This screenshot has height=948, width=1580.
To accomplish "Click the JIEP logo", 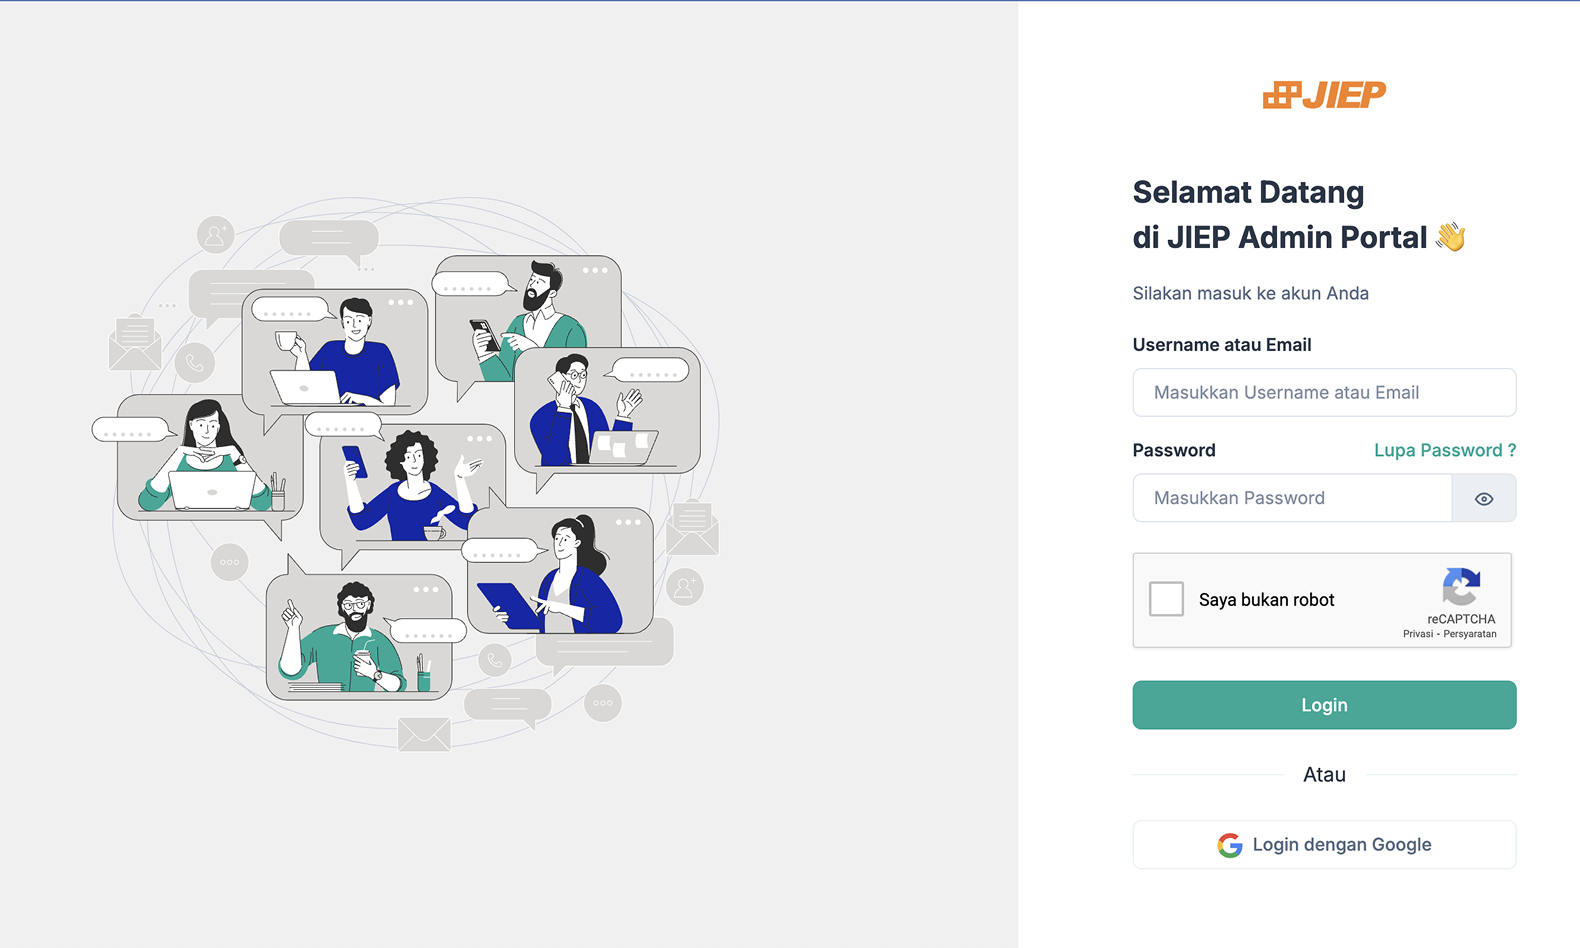I will (x=1324, y=95).
